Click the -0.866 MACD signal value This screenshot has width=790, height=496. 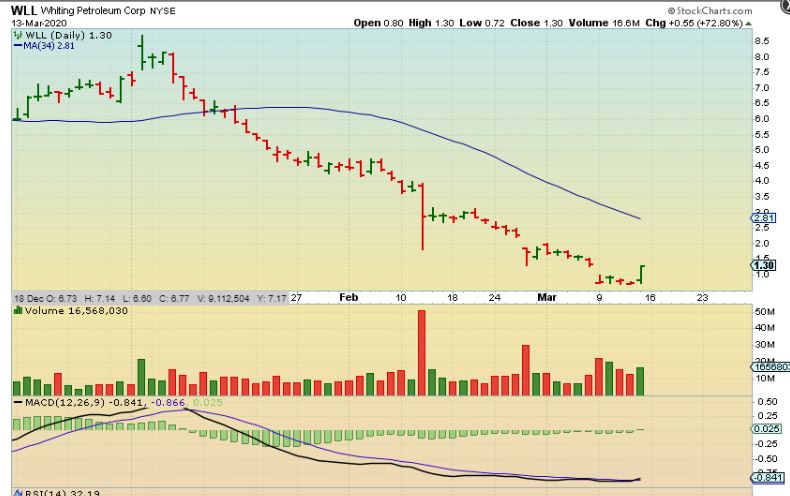168,402
